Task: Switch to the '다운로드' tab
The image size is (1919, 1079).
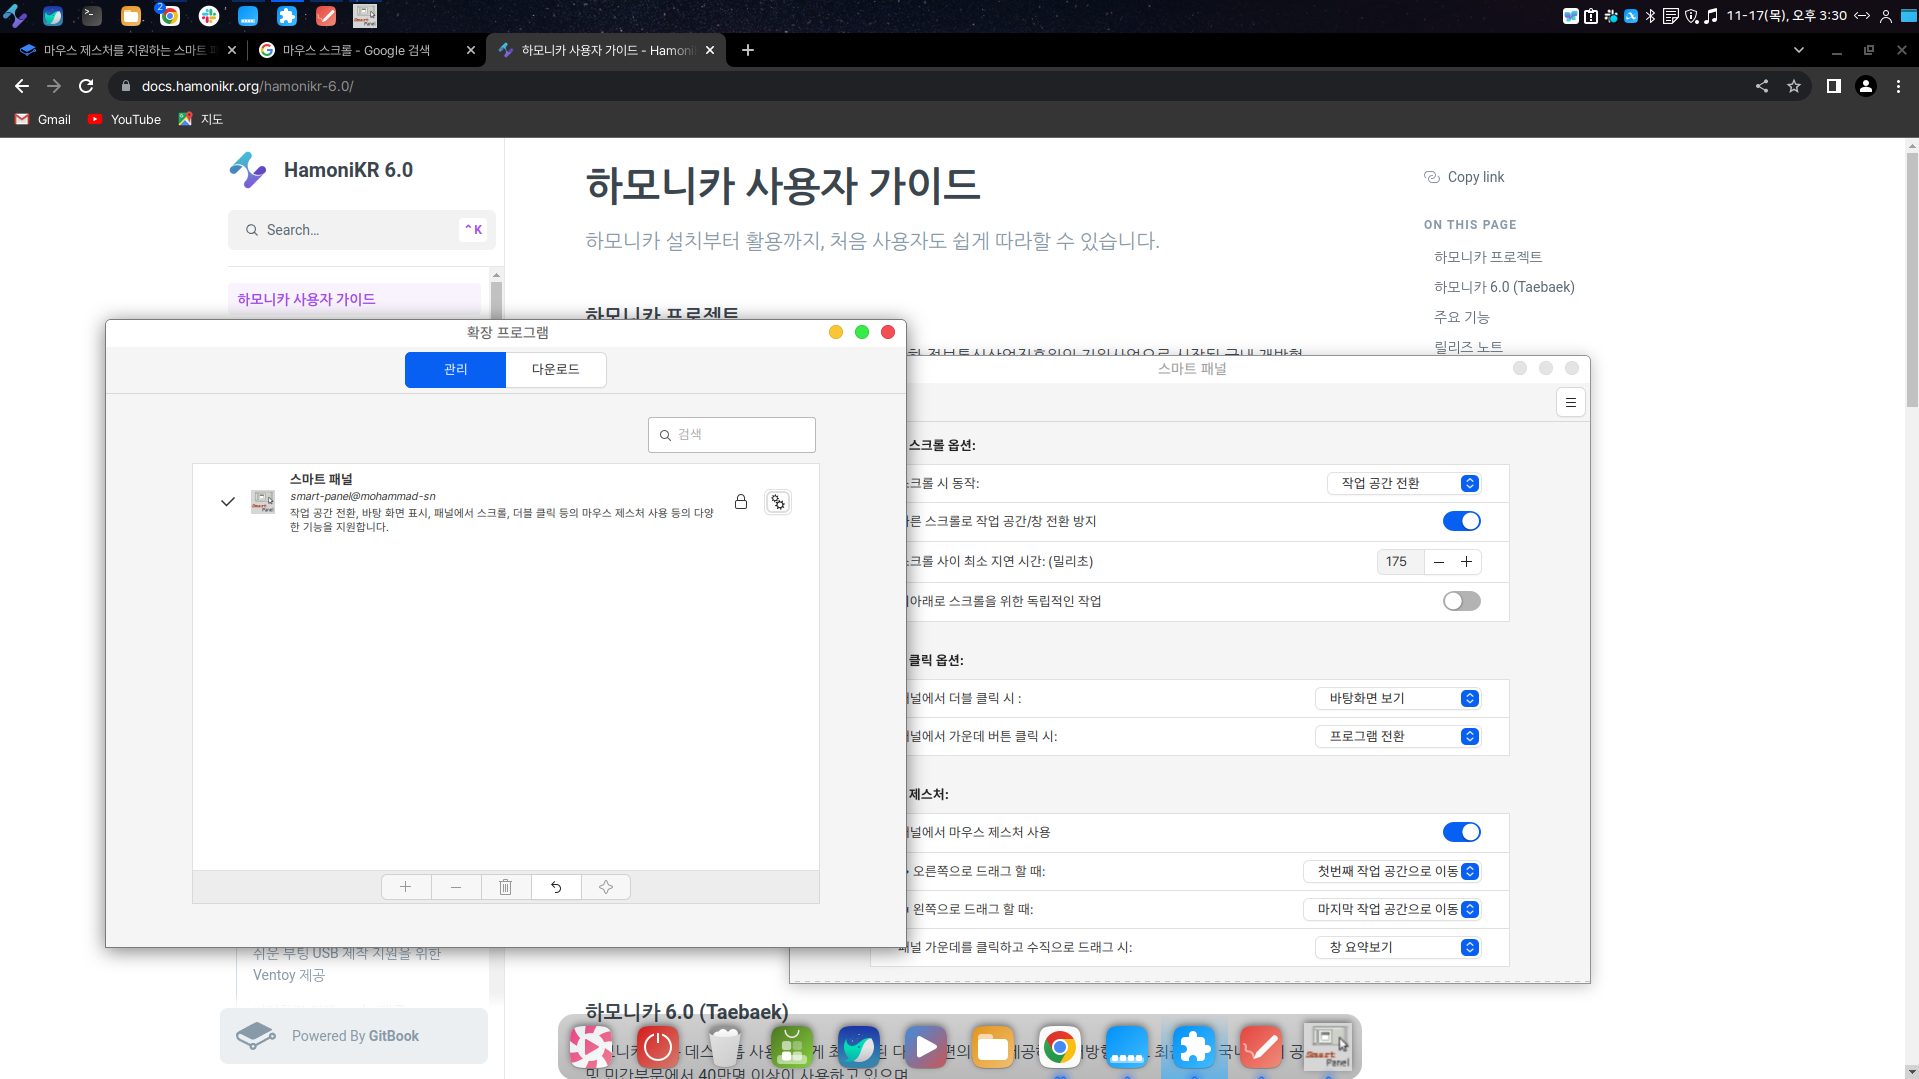Action: [555, 369]
